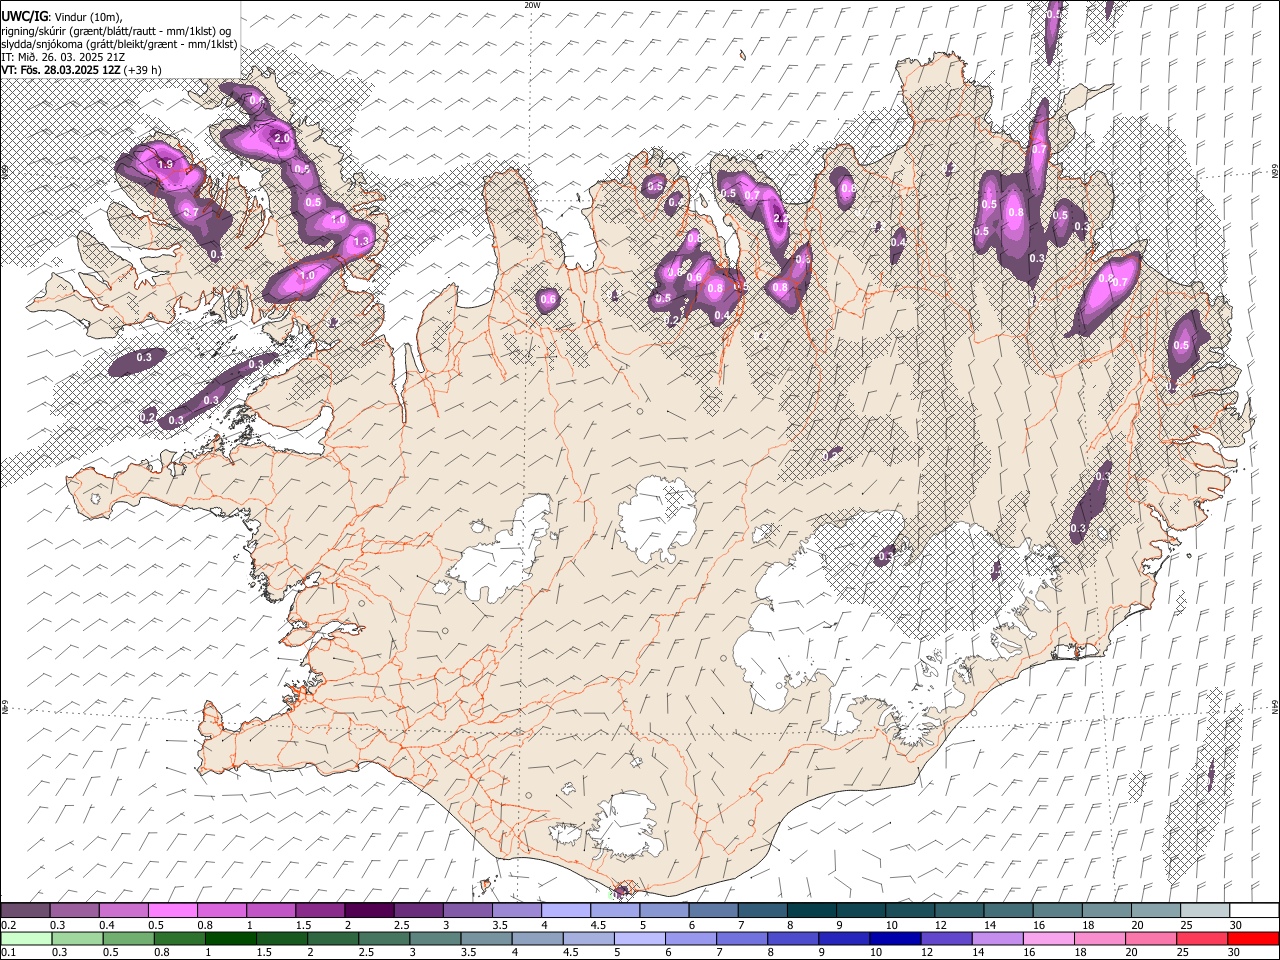Click the '1.9' snowfall value on the map

[x=166, y=164]
